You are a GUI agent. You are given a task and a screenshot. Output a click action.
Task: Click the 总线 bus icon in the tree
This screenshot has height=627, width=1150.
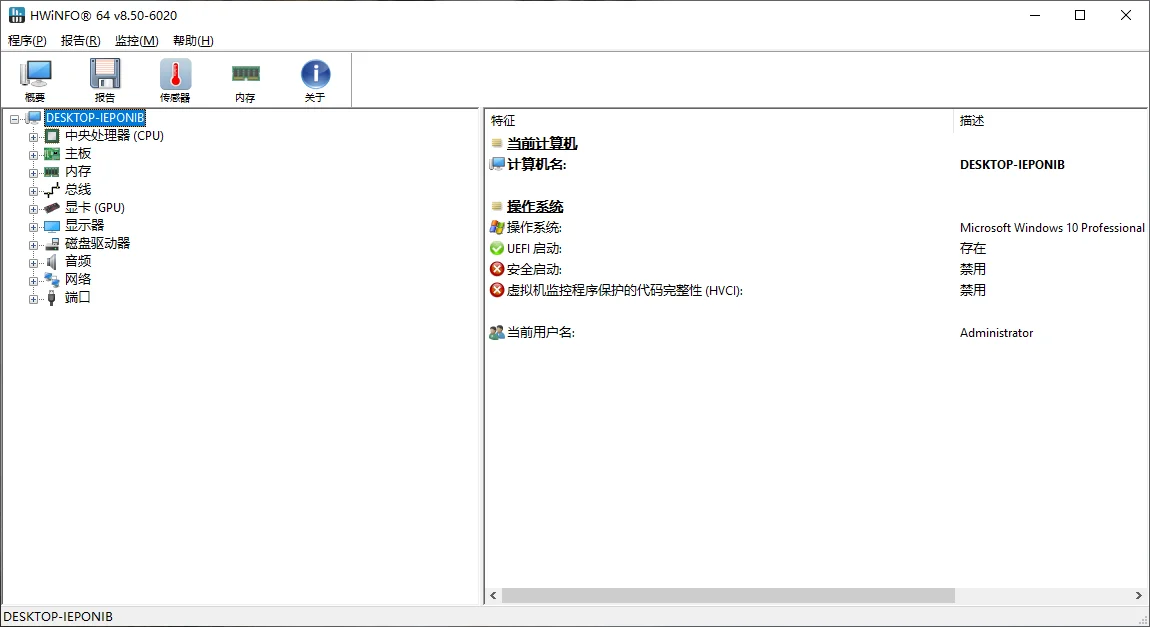click(x=52, y=190)
